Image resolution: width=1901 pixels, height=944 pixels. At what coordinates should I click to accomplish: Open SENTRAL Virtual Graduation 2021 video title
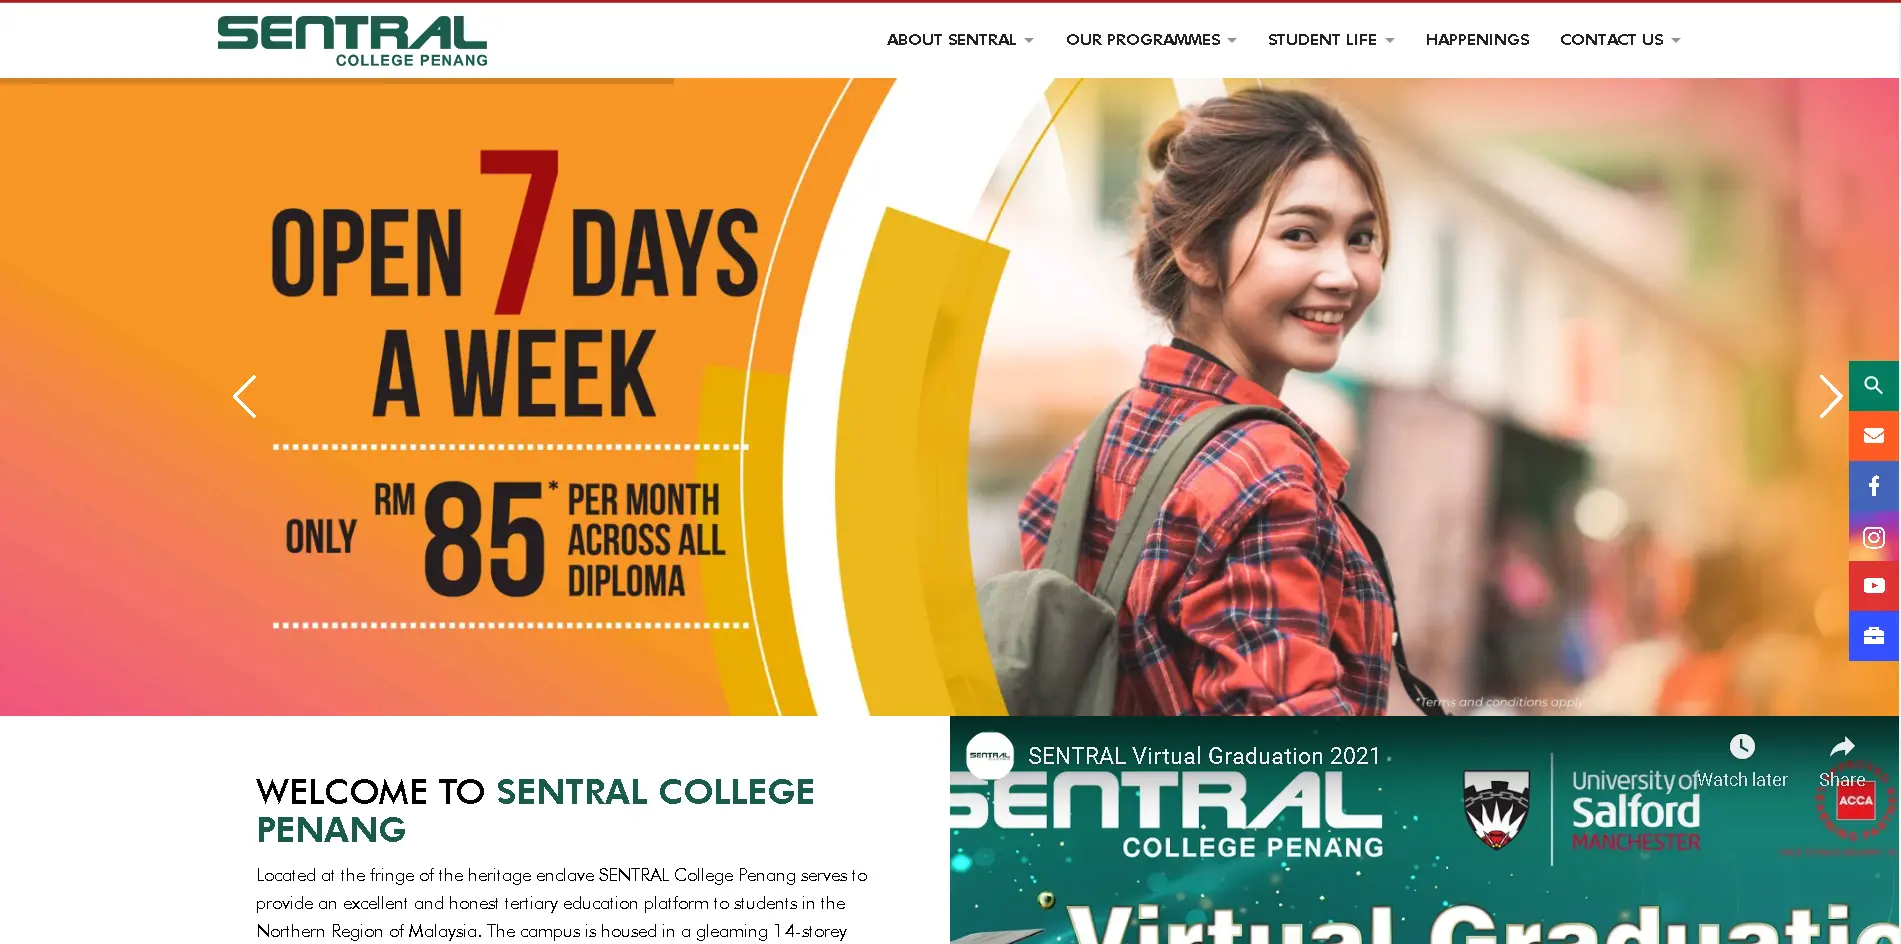coord(1204,756)
